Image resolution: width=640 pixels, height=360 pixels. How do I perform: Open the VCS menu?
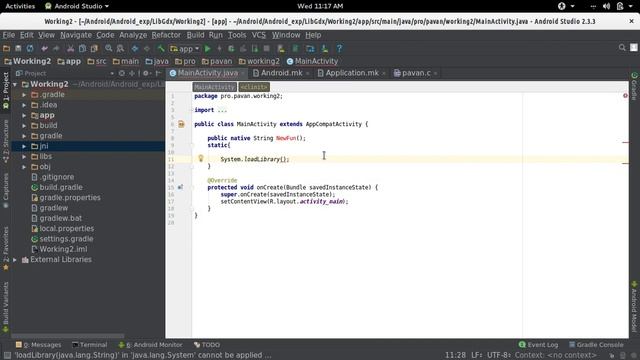coord(258,35)
